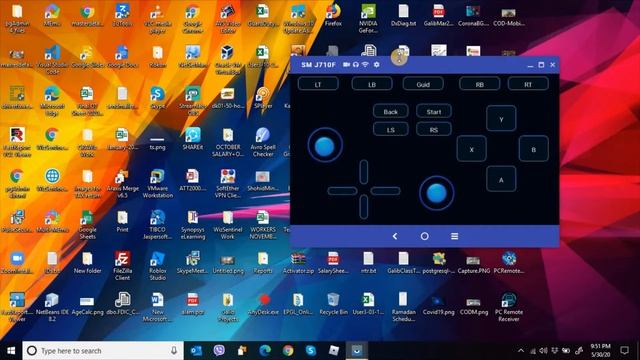Open Outlook from the taskbar
This screenshot has width=640, height=360.
(196, 351)
